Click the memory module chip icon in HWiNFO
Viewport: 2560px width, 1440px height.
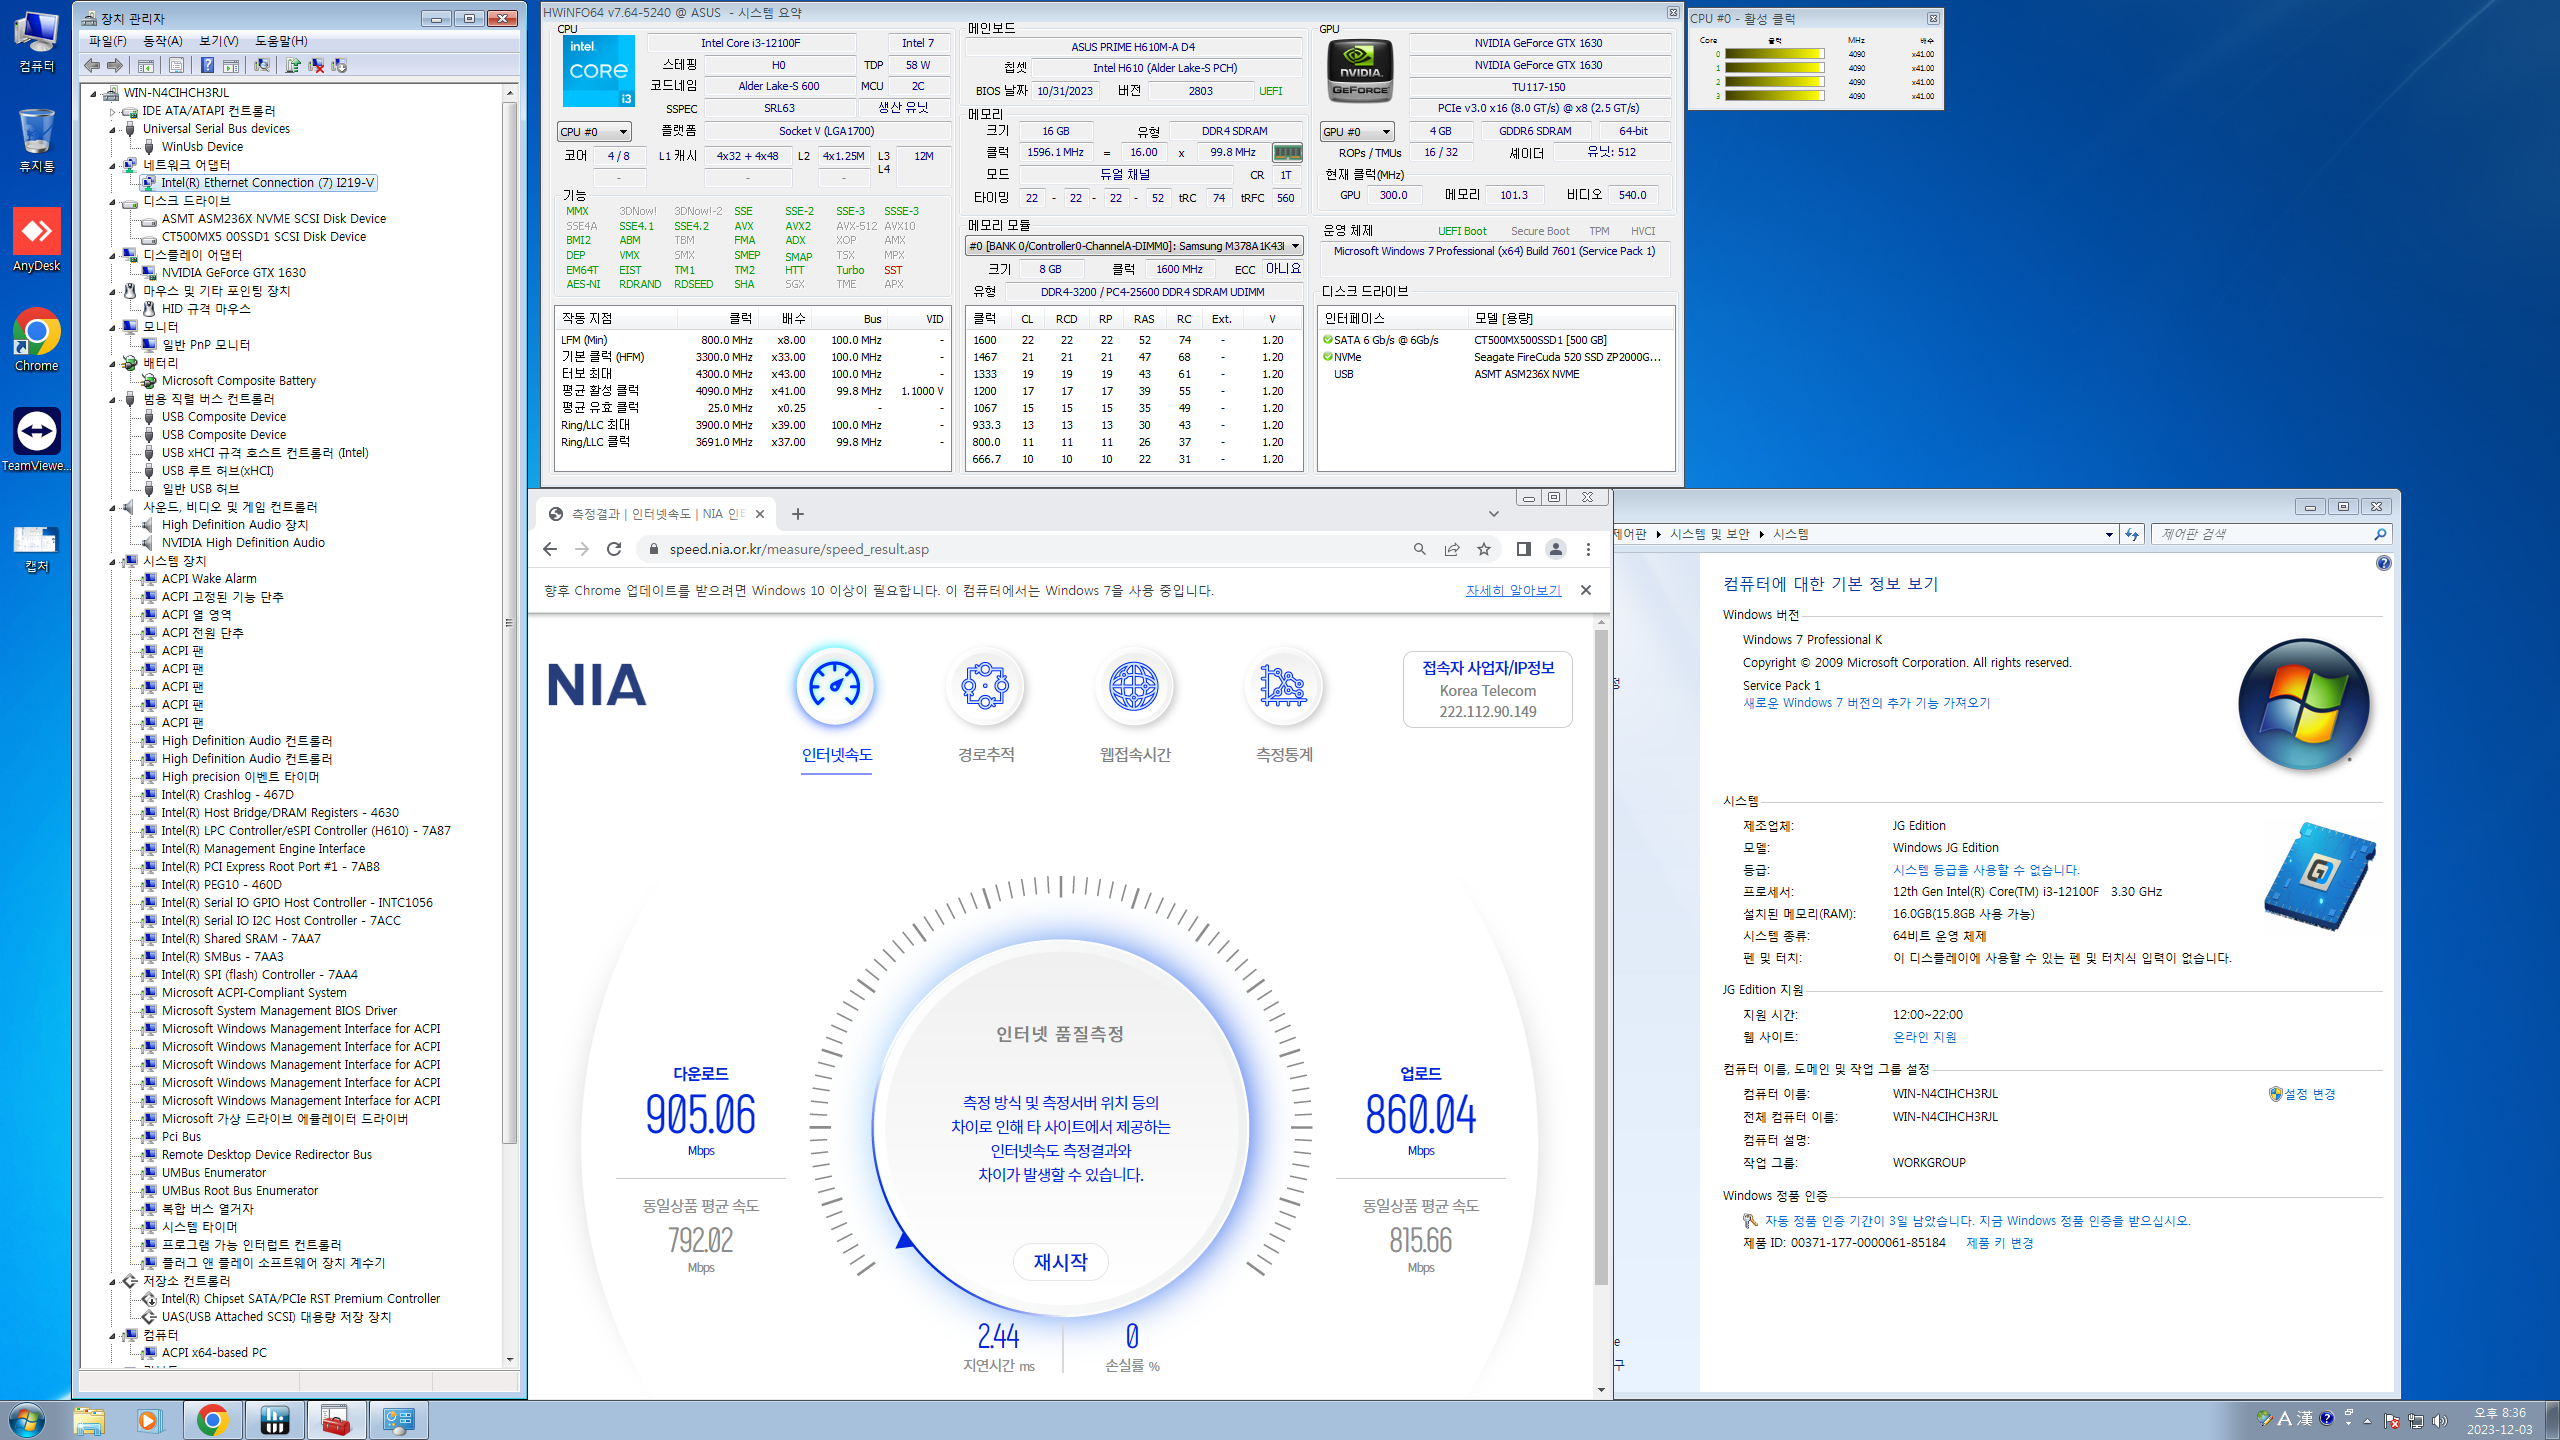1286,153
